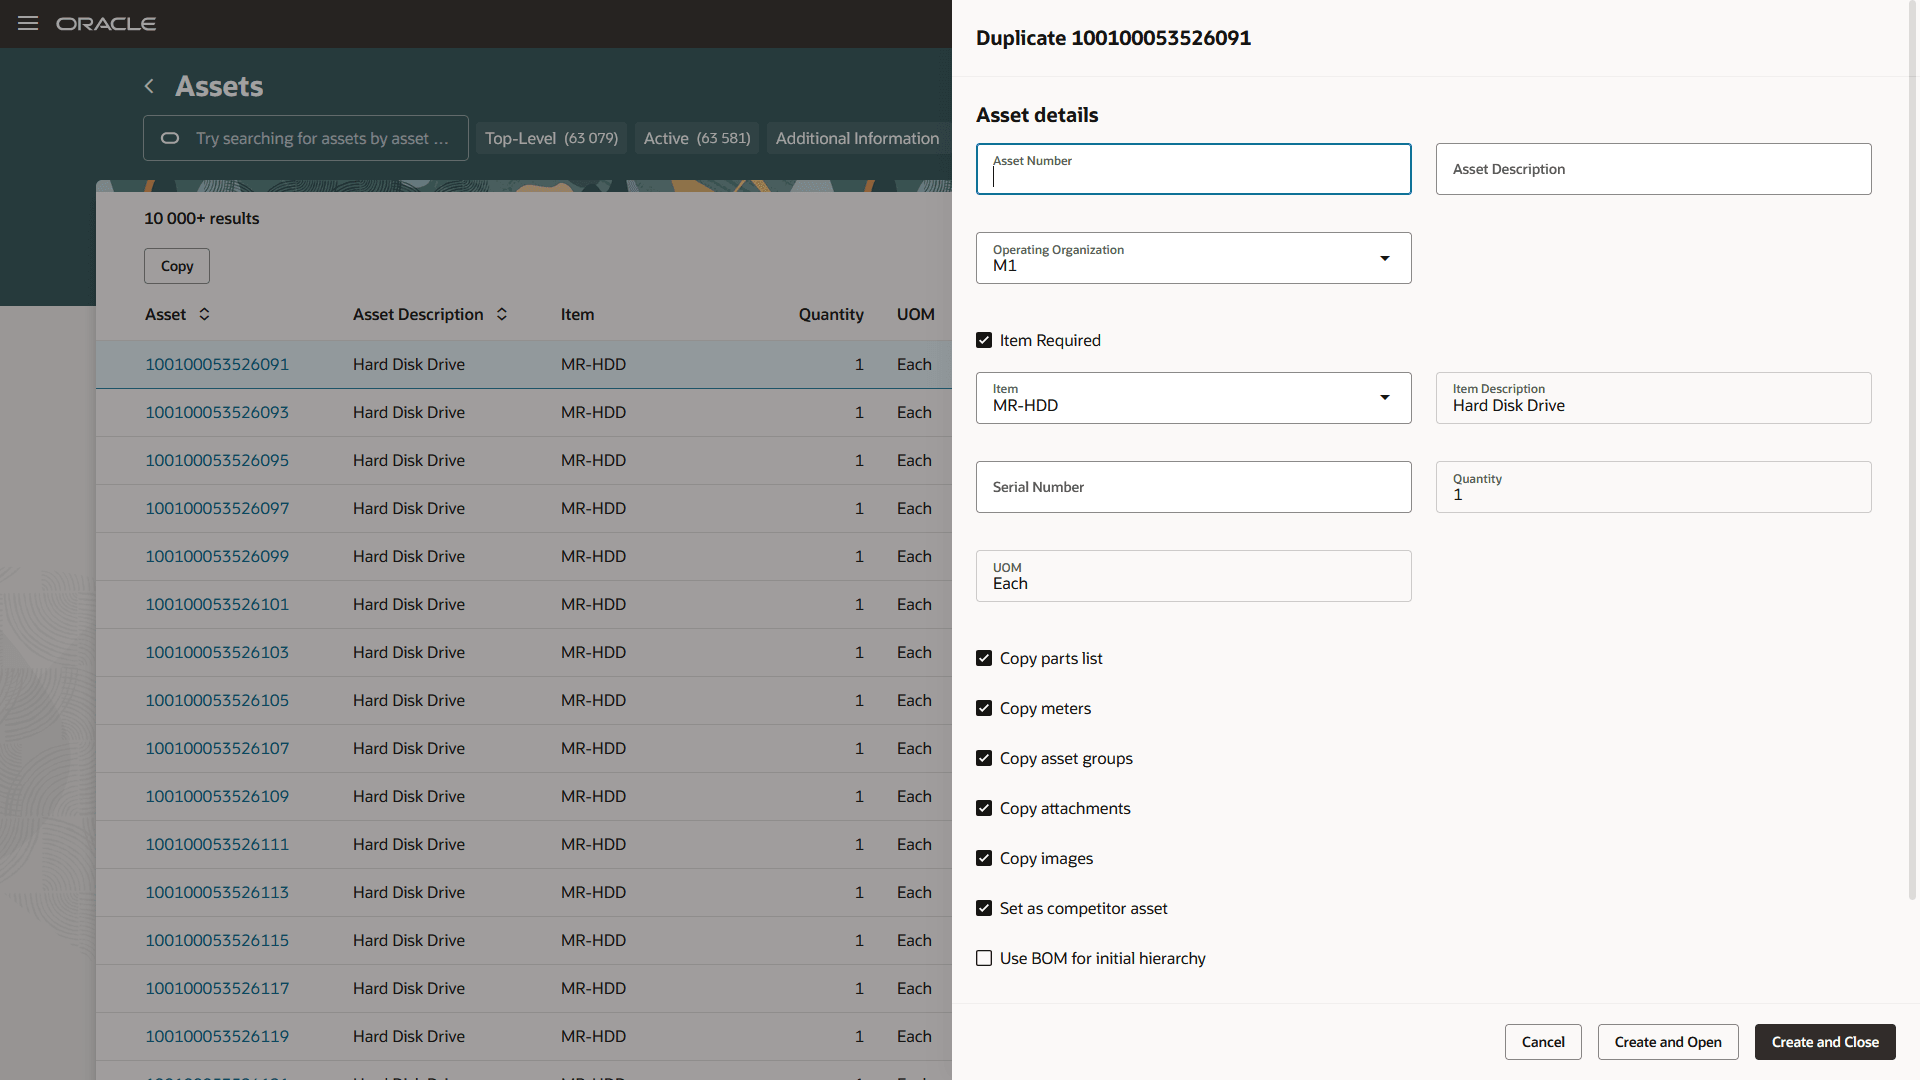Click the Item column header

577,314
